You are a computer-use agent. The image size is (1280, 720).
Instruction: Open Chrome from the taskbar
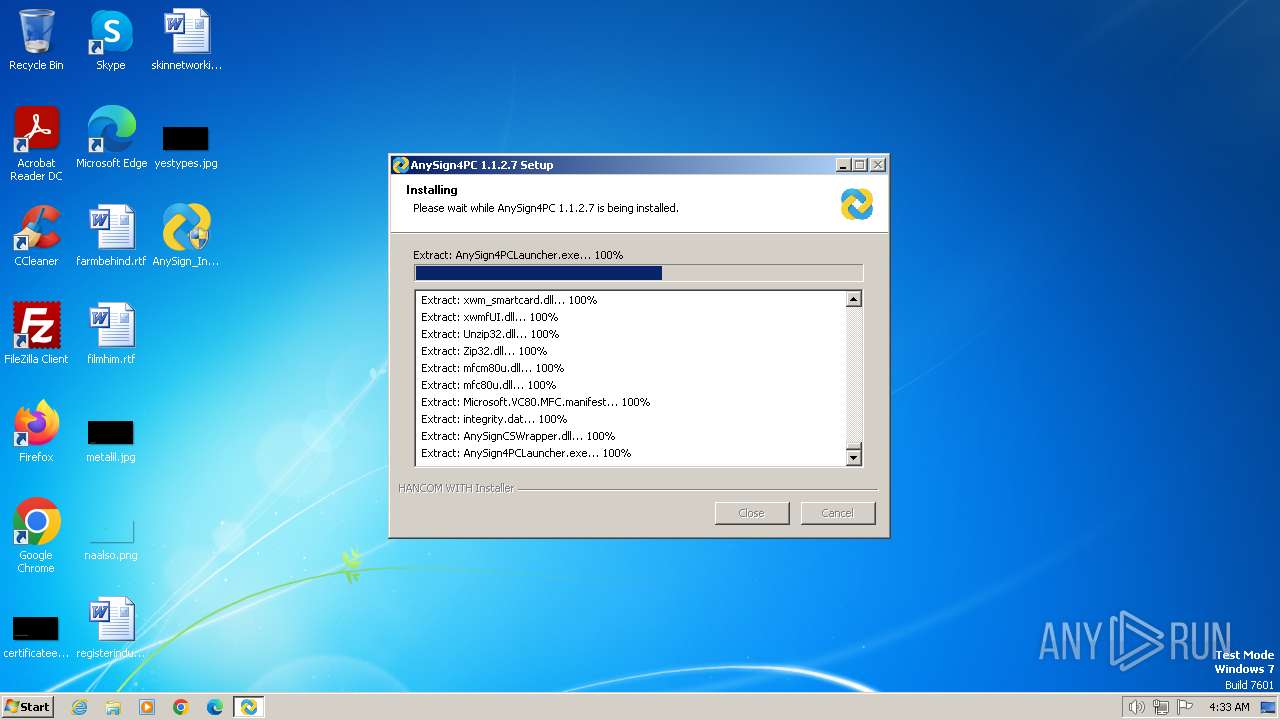tap(181, 707)
